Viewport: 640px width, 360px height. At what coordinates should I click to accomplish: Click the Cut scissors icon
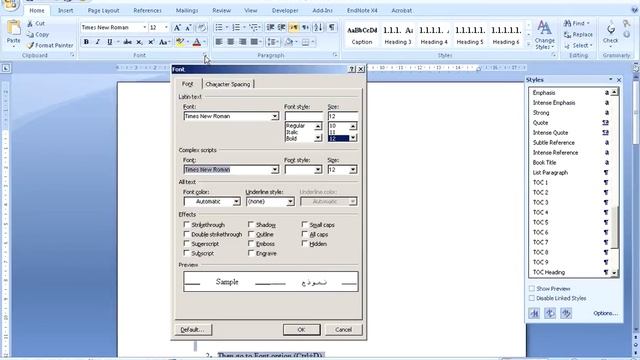[30, 24]
